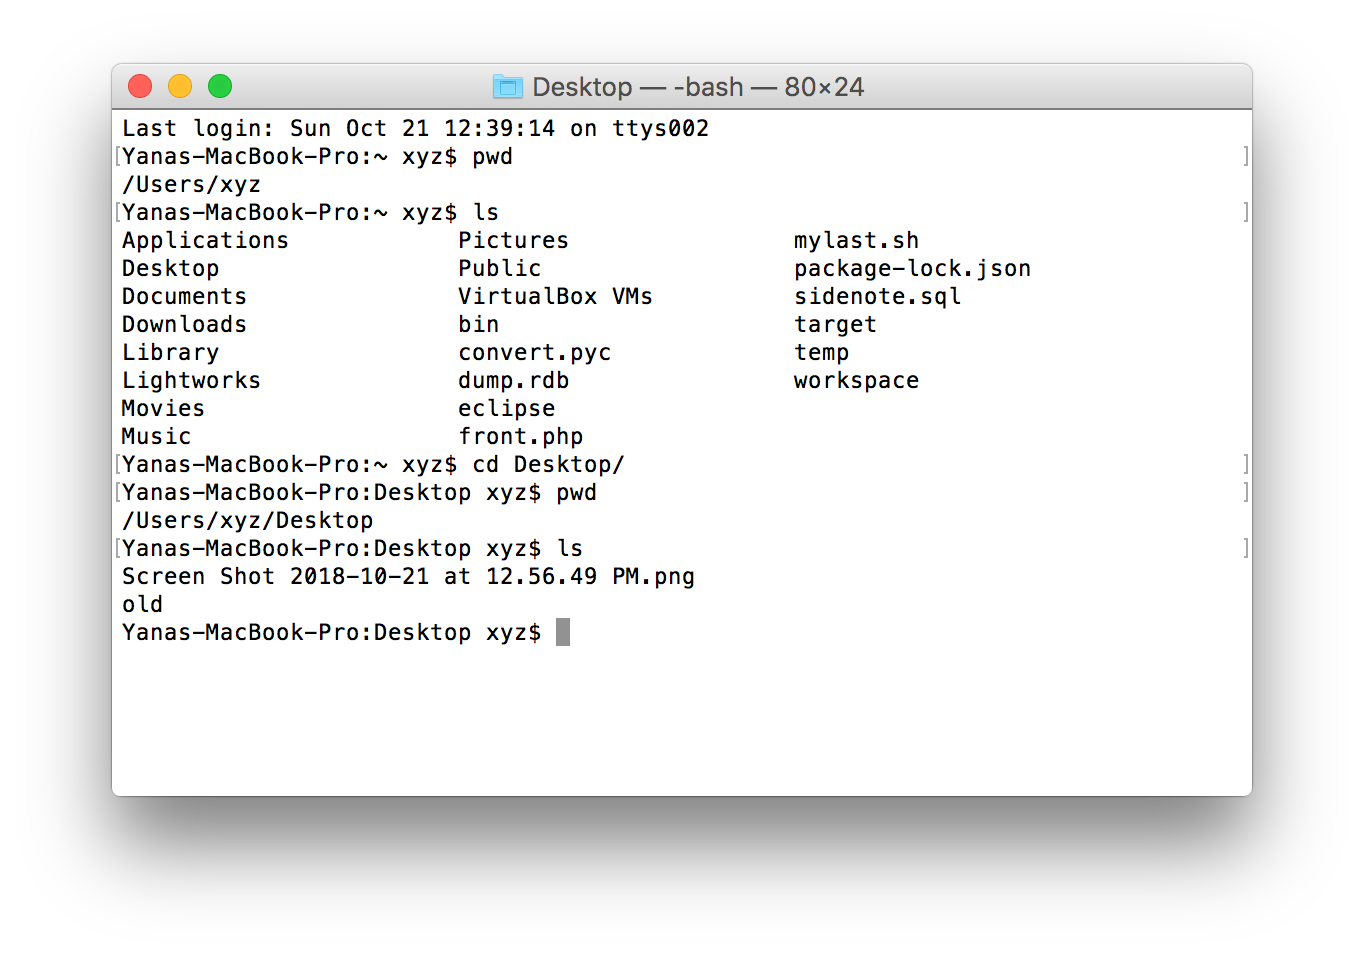The width and height of the screenshot is (1364, 956).
Task: Select the pwd command text on the first prompt
Action: [492, 156]
